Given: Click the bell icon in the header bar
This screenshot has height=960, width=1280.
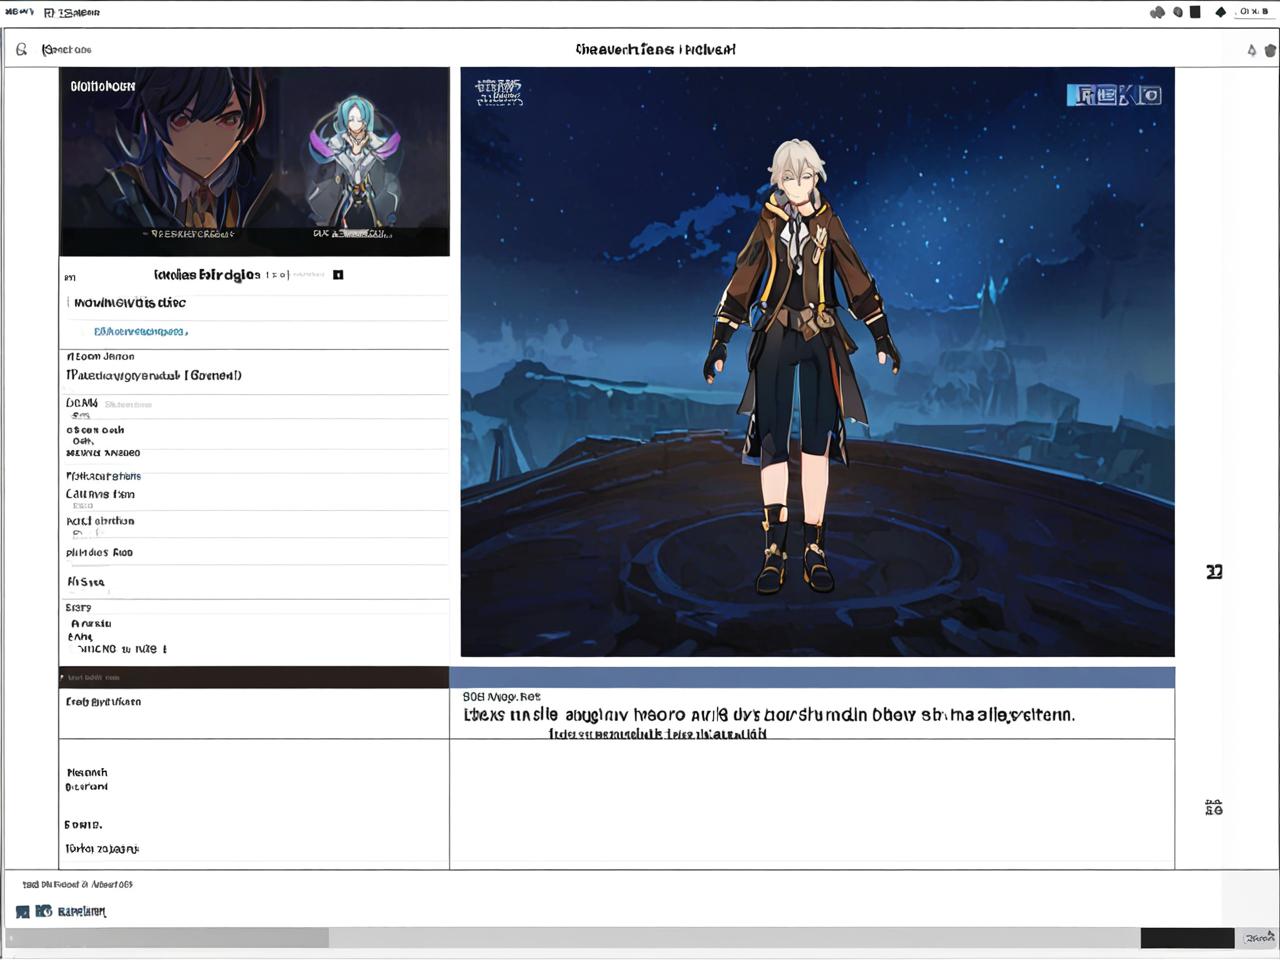Looking at the screenshot, I should coord(1251,50).
